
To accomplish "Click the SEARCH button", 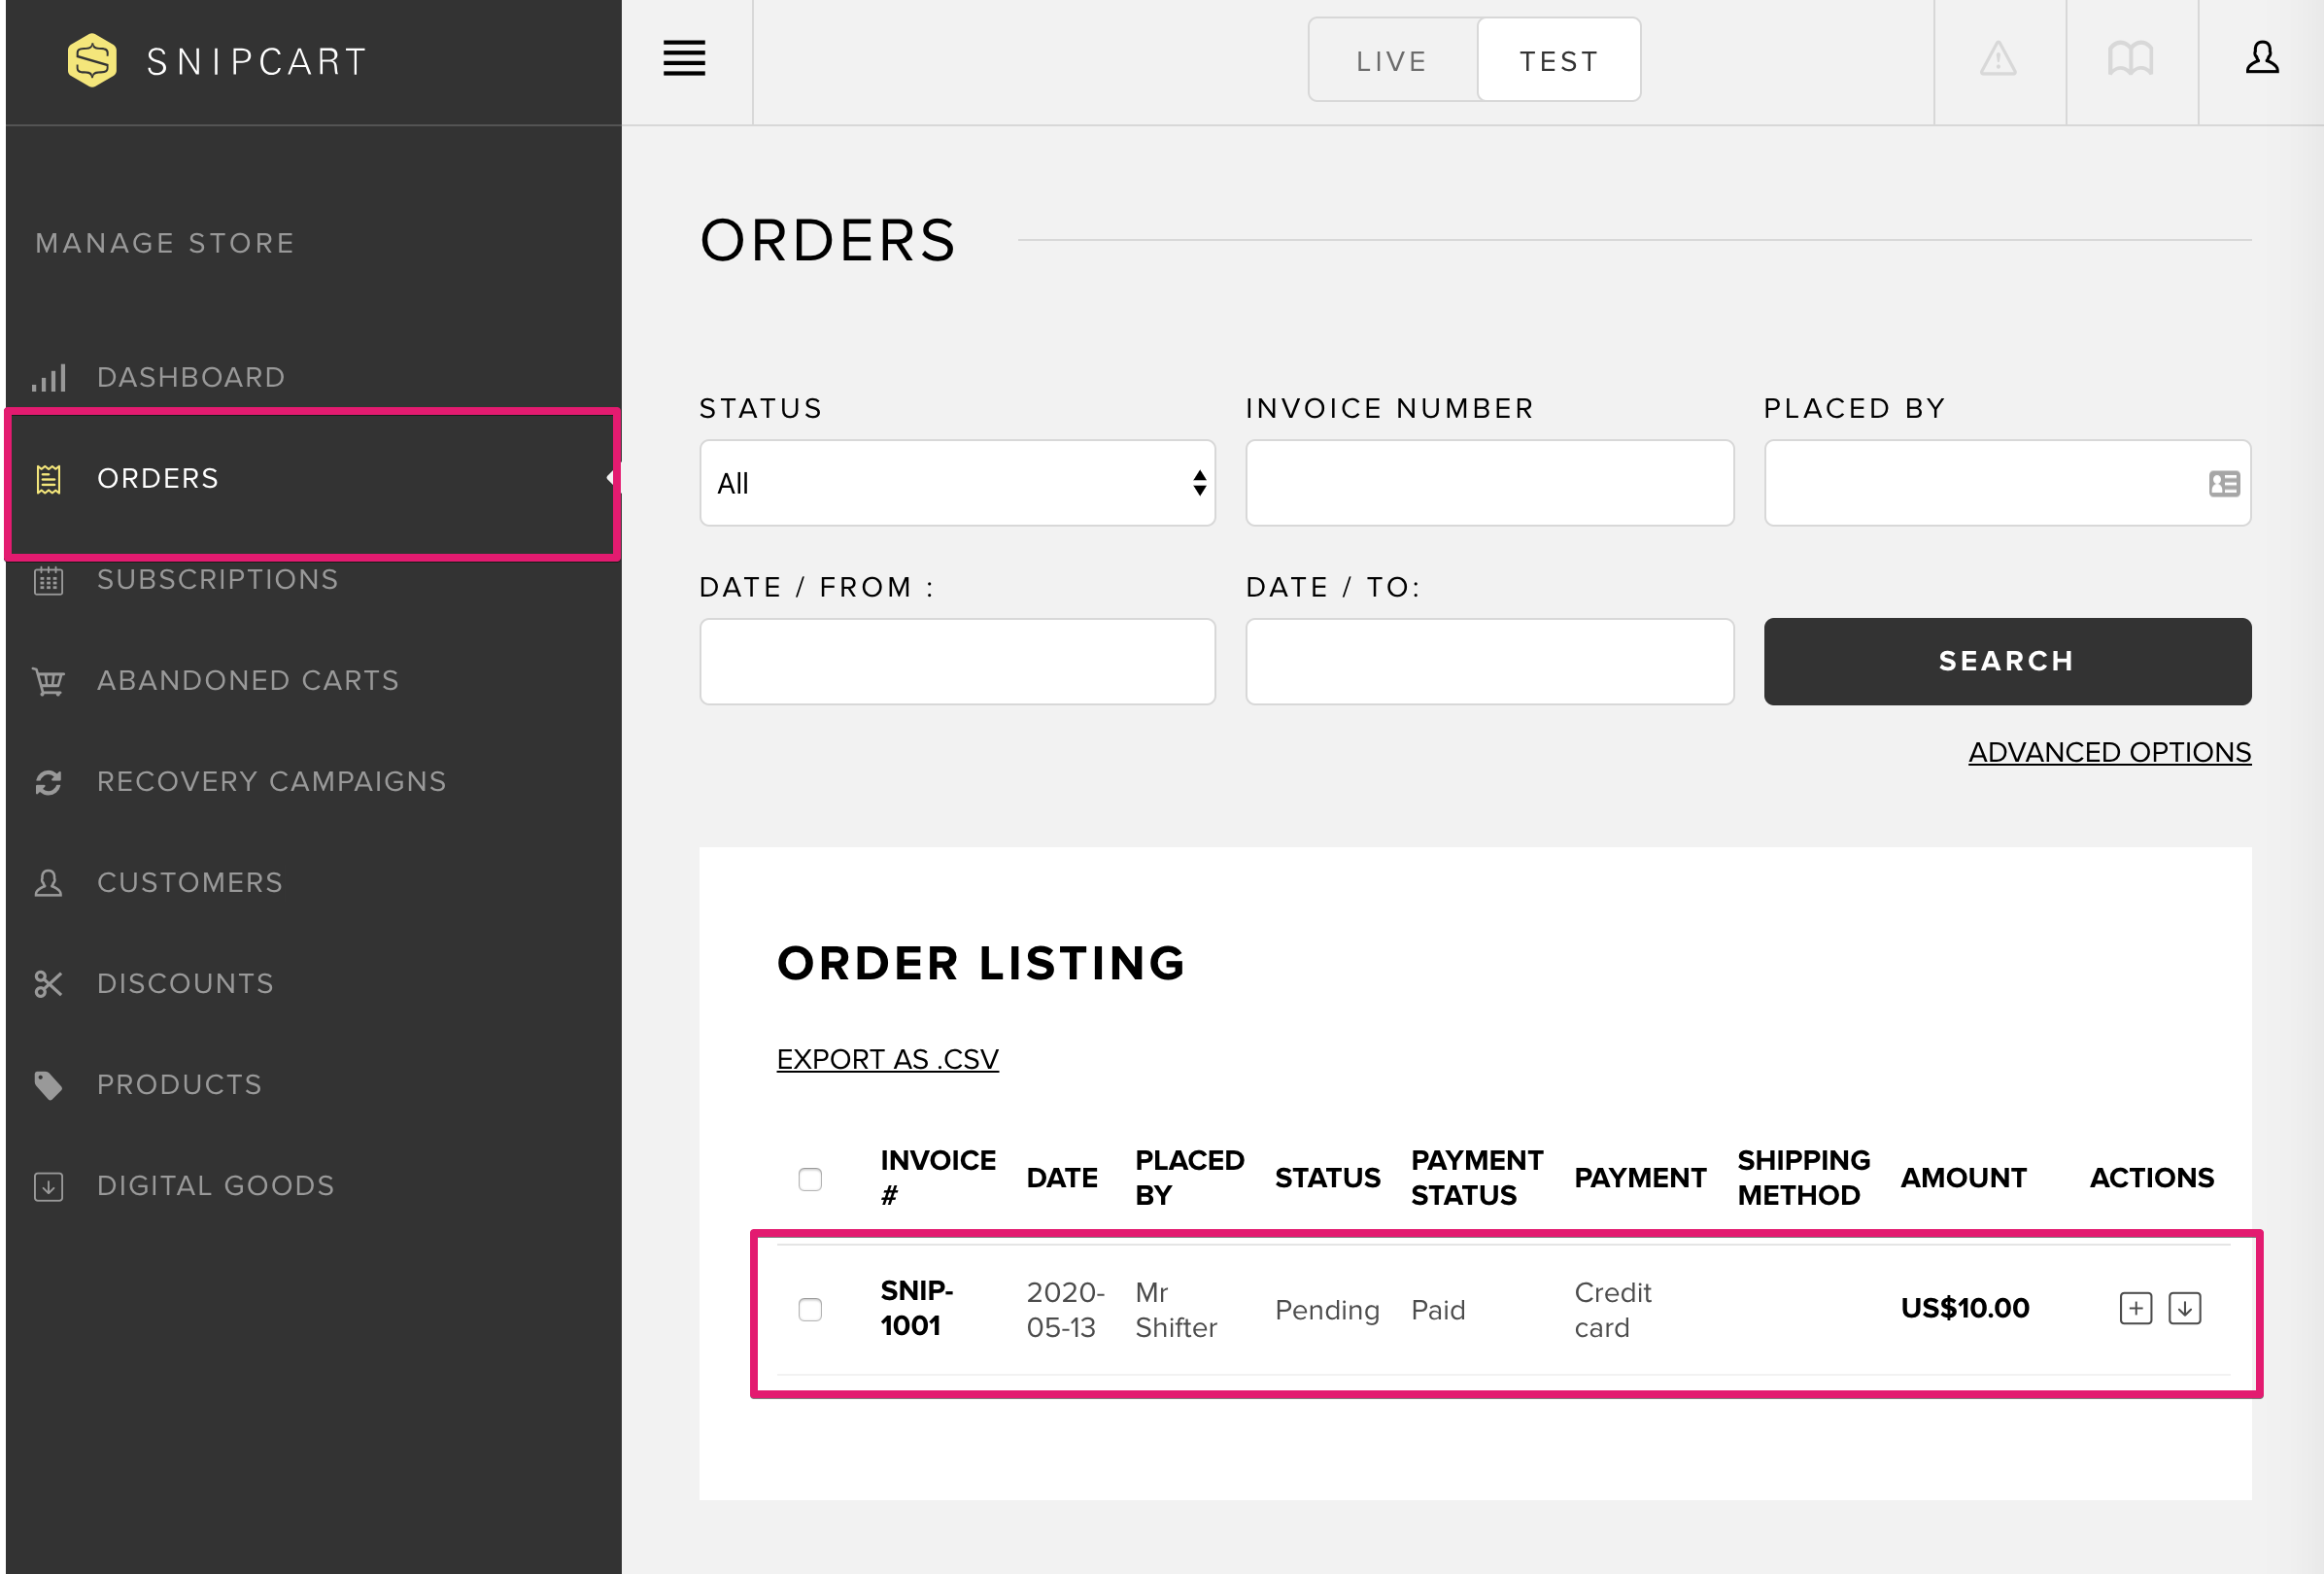I will 2007,661.
